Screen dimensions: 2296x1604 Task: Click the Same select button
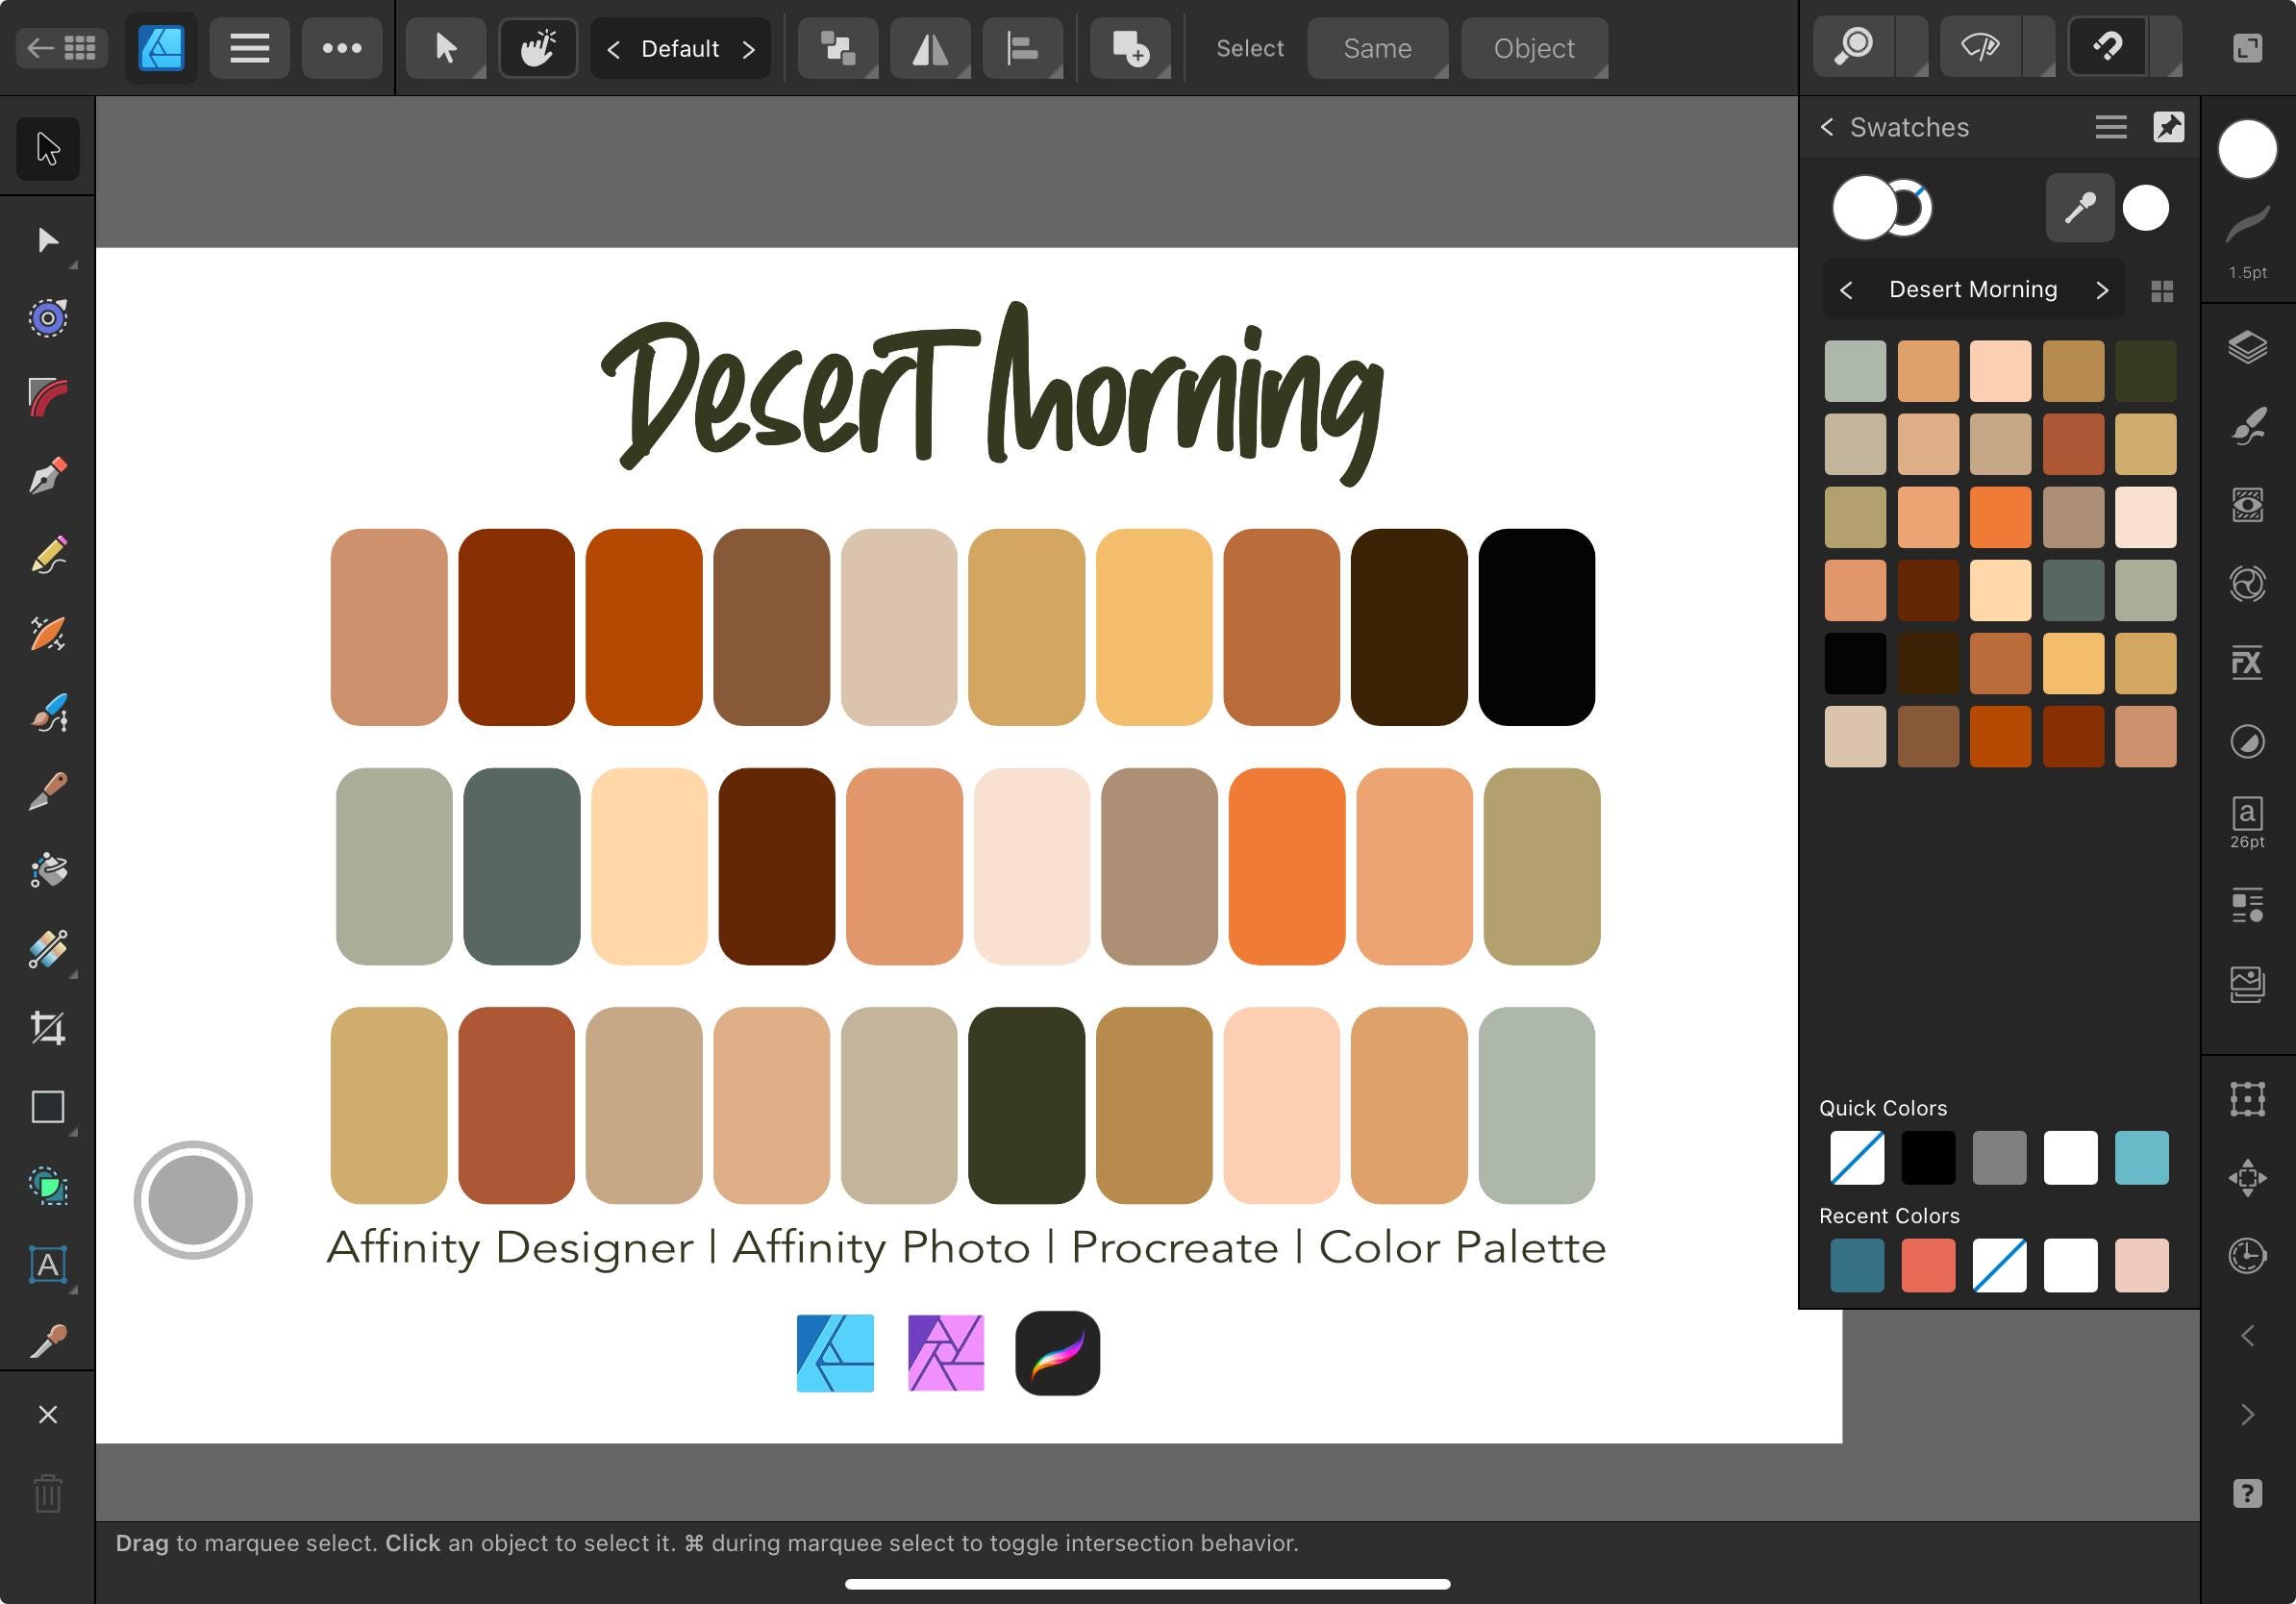point(1377,48)
